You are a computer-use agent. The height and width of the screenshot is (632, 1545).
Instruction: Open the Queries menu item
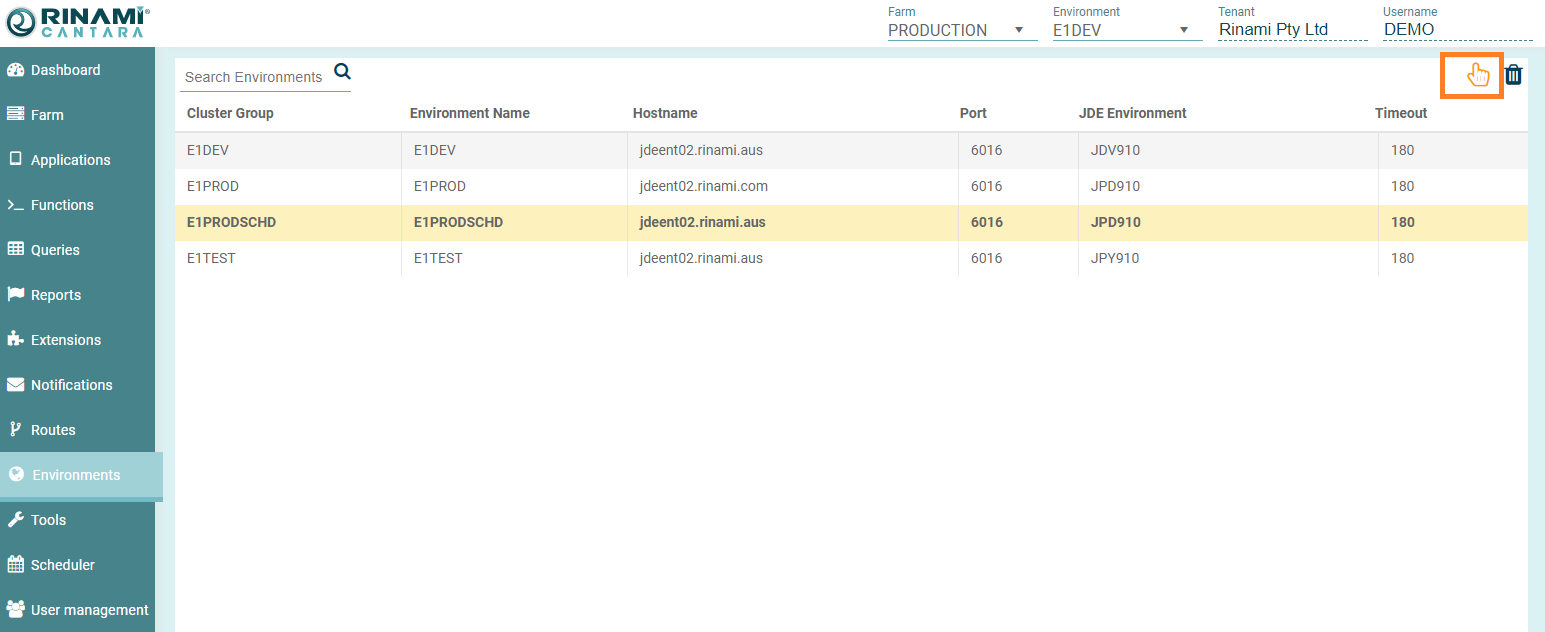(x=55, y=250)
